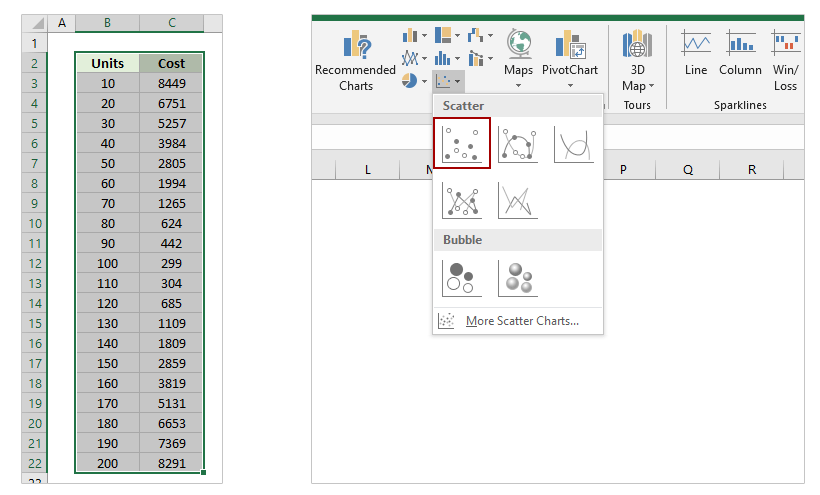Viewport: 820px width, 495px height.
Task: Open the statistic chart dropdown arrow
Action: click(x=458, y=59)
